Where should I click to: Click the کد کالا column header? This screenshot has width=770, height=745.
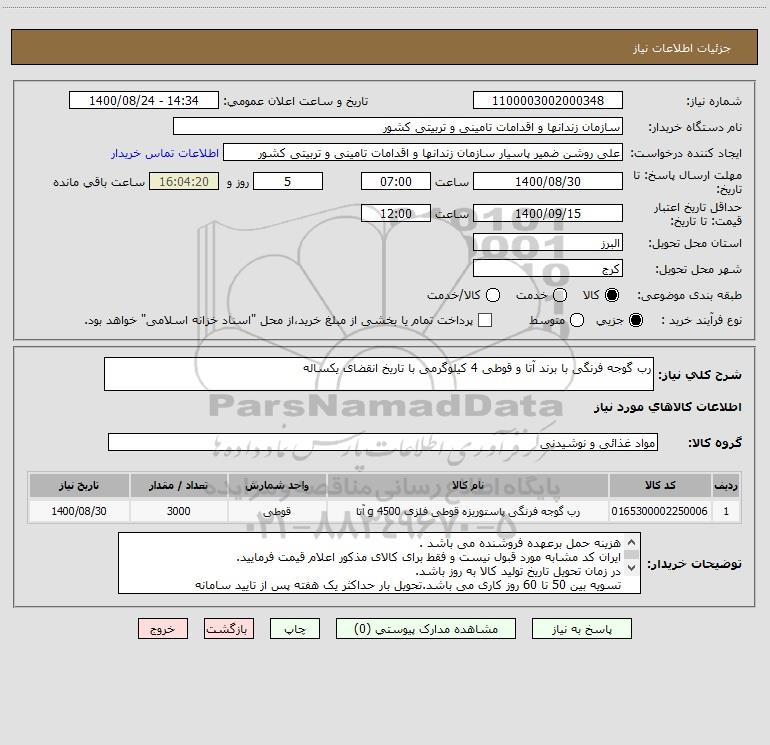coord(660,485)
